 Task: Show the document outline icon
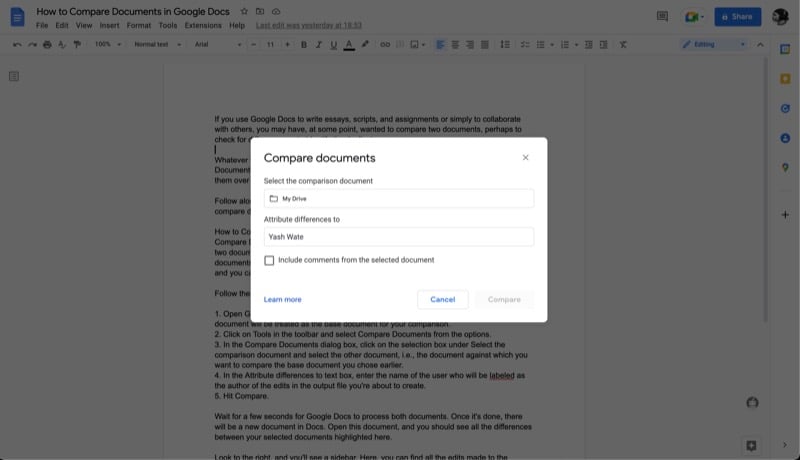[x=14, y=76]
